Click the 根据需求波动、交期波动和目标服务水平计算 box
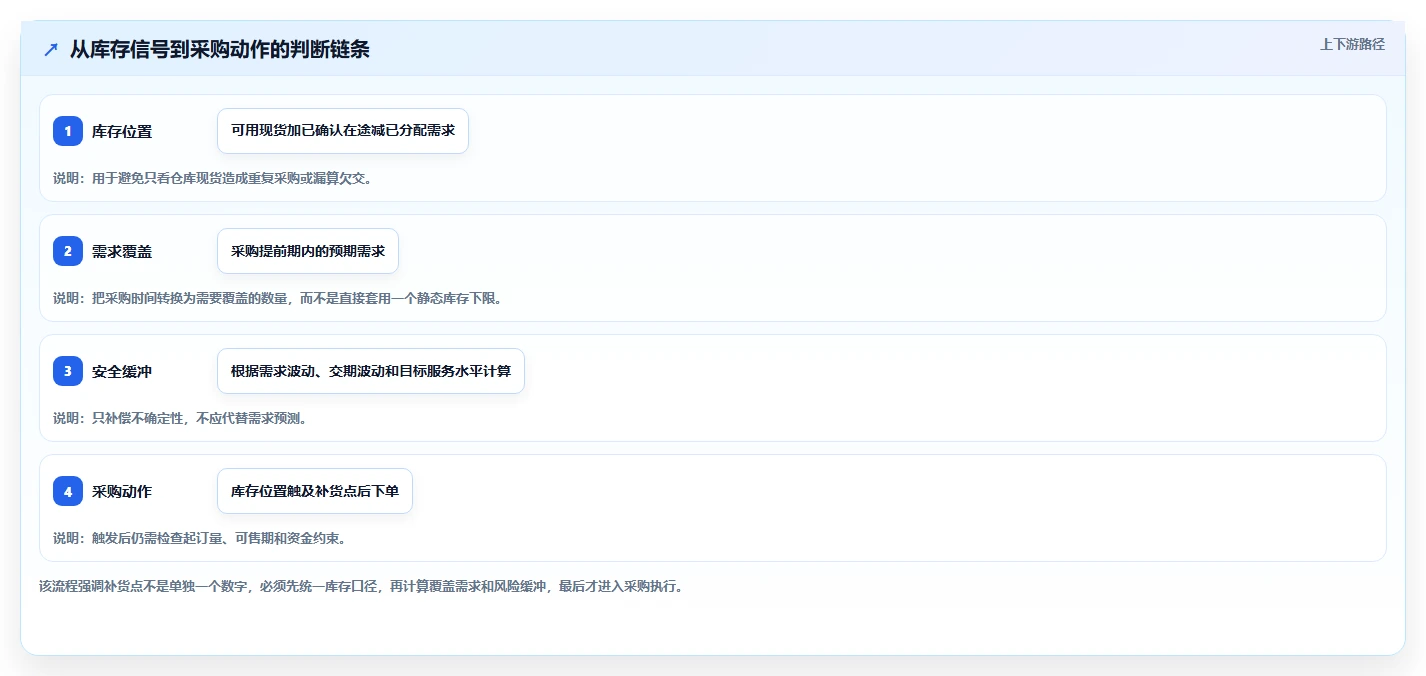This screenshot has width=1426, height=676. [371, 371]
